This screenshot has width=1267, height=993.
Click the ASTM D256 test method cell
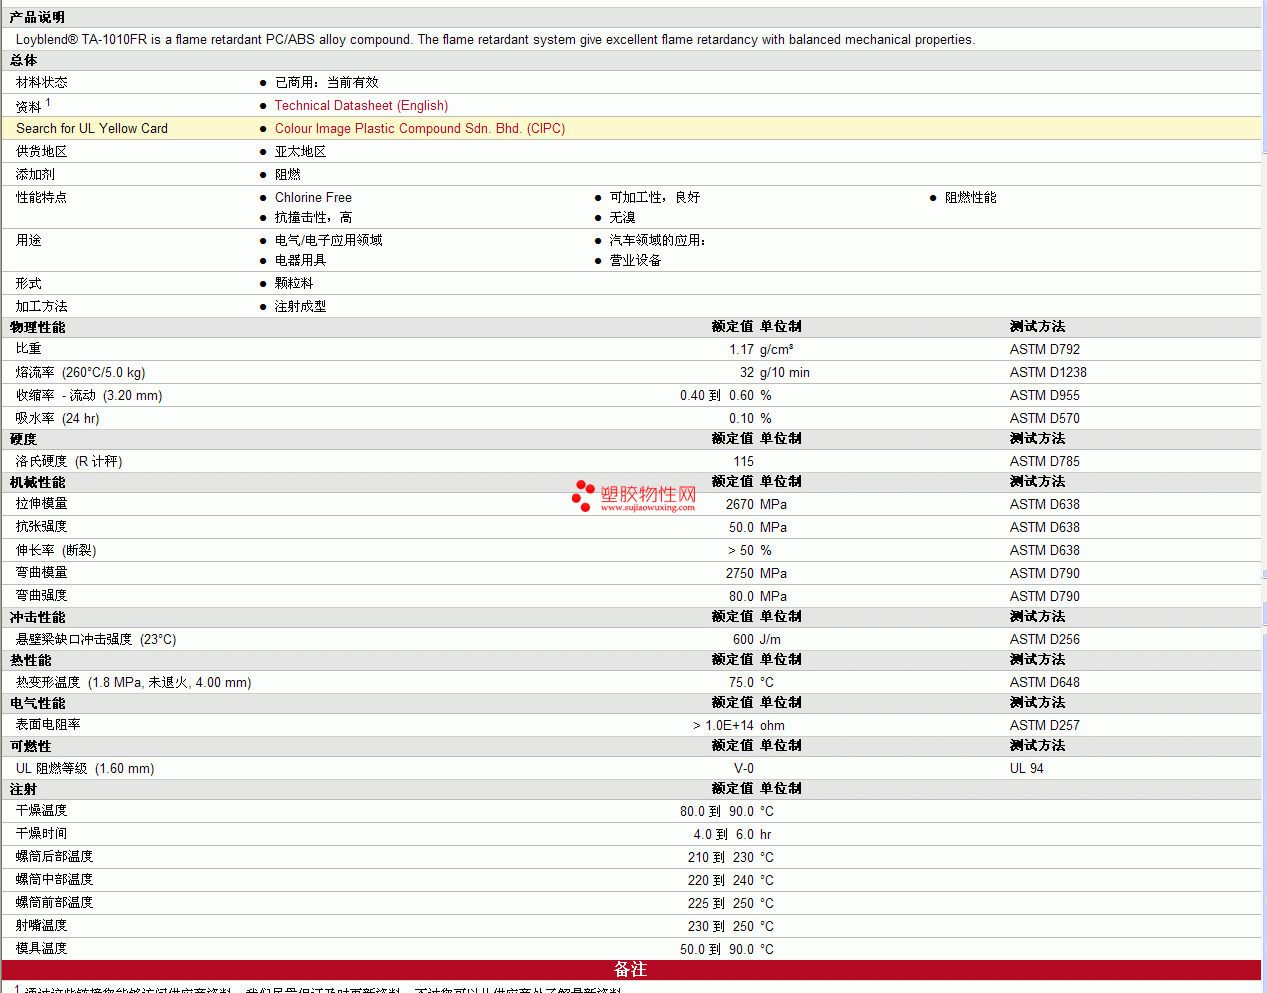point(1045,639)
